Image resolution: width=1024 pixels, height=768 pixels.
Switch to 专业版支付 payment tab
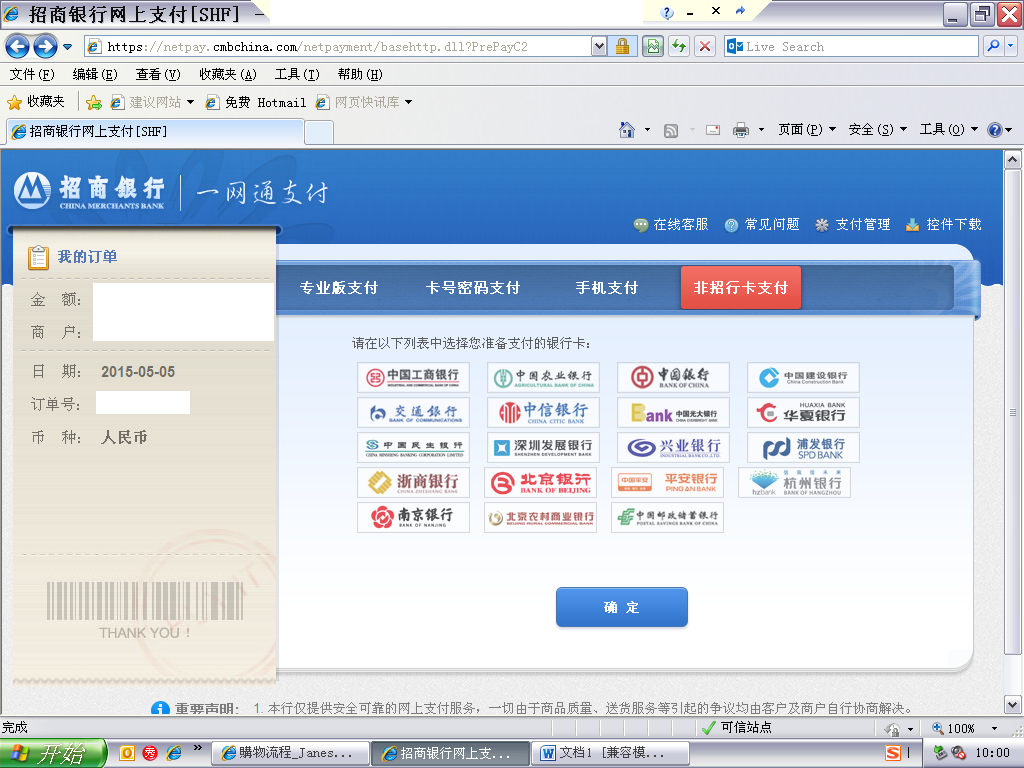(x=339, y=288)
